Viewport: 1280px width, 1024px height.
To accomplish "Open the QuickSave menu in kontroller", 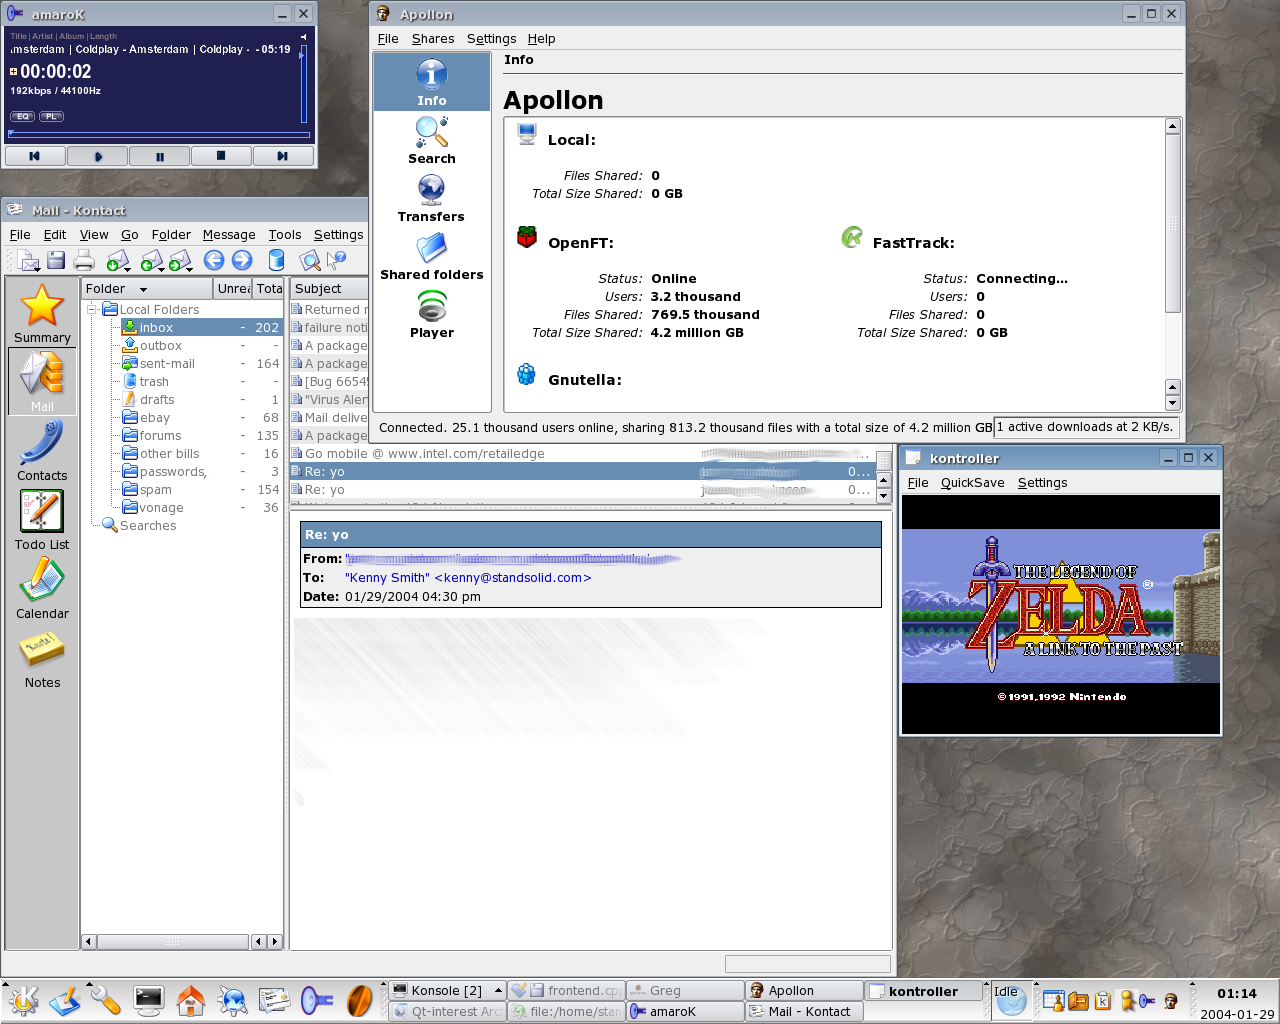I will (x=972, y=483).
